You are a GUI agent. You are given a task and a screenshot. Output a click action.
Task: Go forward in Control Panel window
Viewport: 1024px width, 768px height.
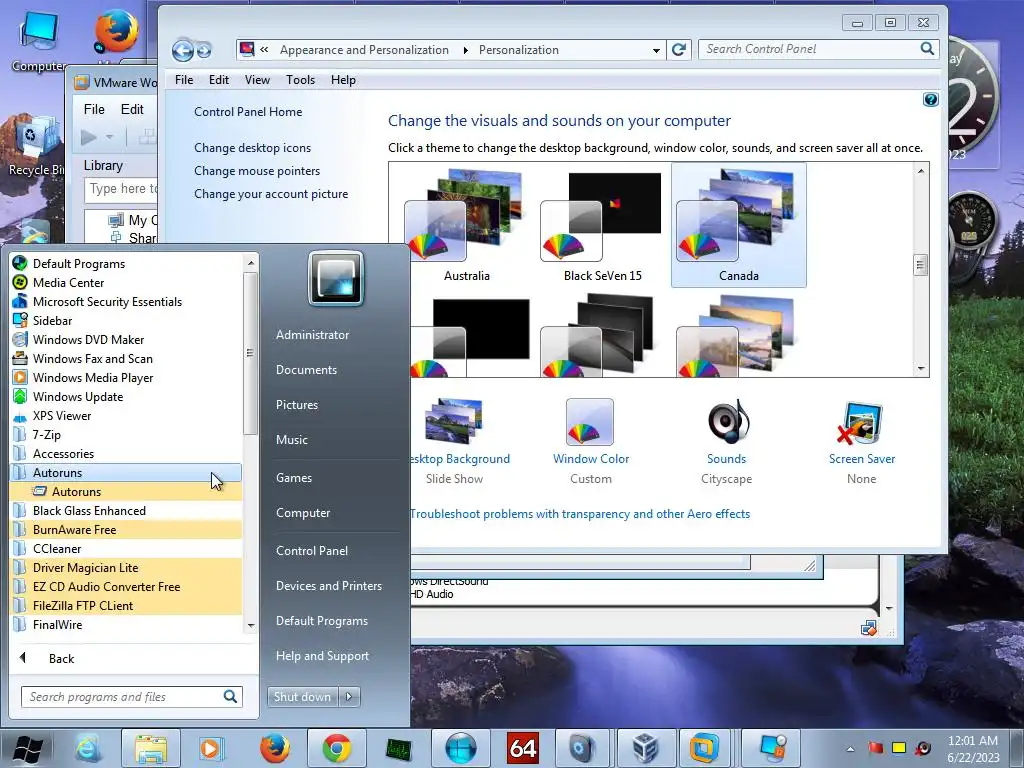click(204, 50)
